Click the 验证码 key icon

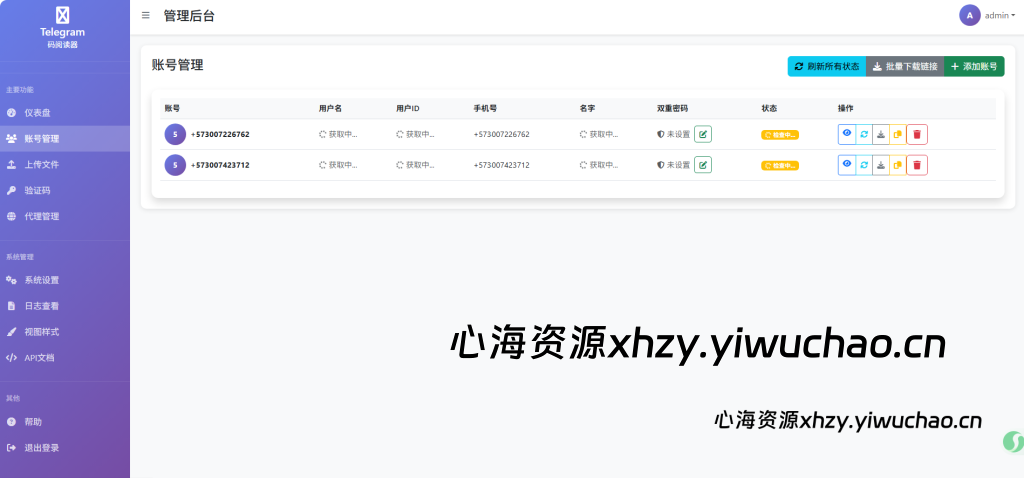[x=11, y=191]
